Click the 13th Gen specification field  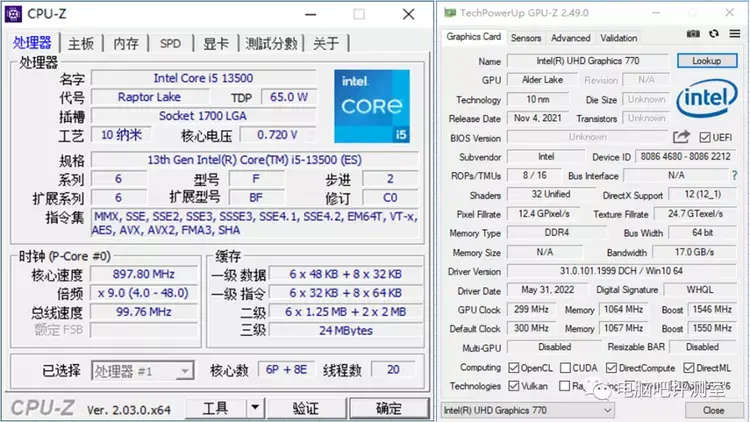[x=254, y=160]
